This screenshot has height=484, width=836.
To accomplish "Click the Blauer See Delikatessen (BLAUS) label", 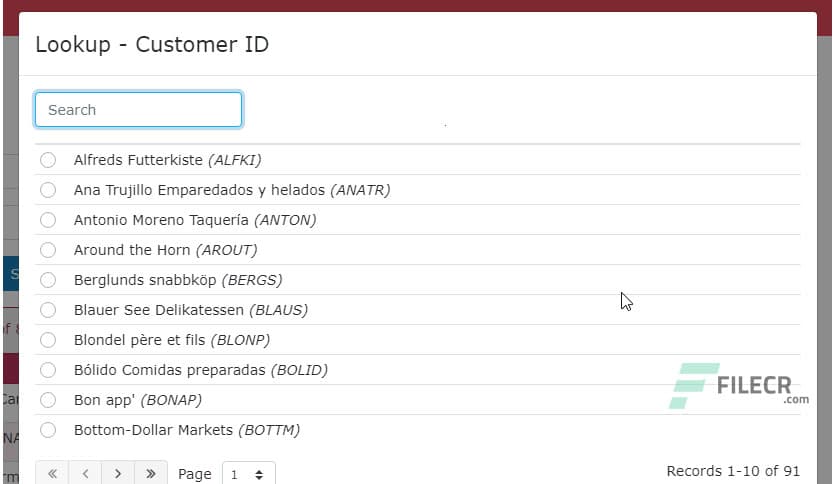I will (191, 310).
